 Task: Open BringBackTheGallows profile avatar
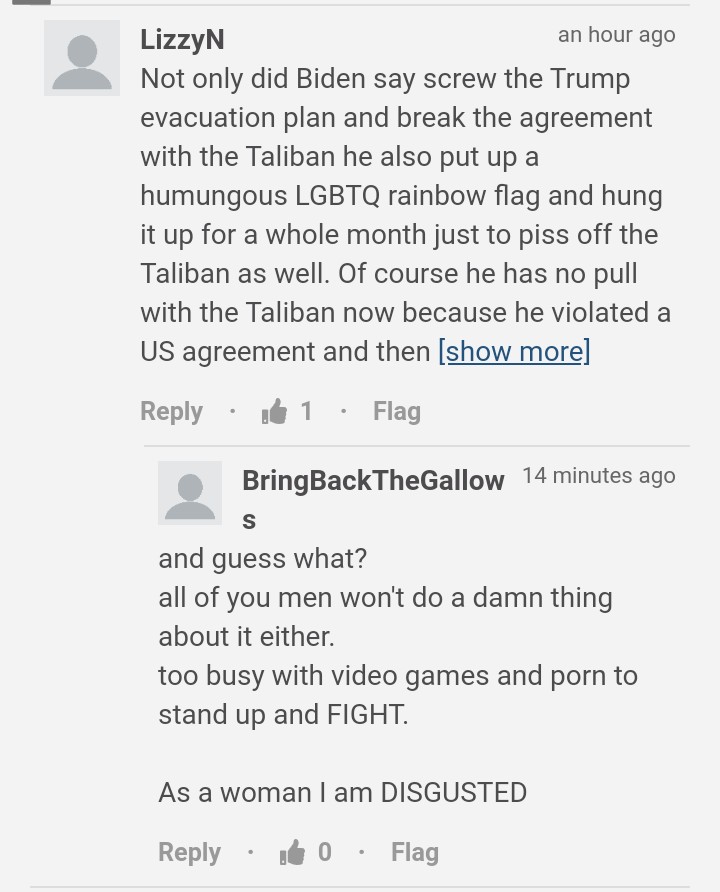tap(190, 493)
